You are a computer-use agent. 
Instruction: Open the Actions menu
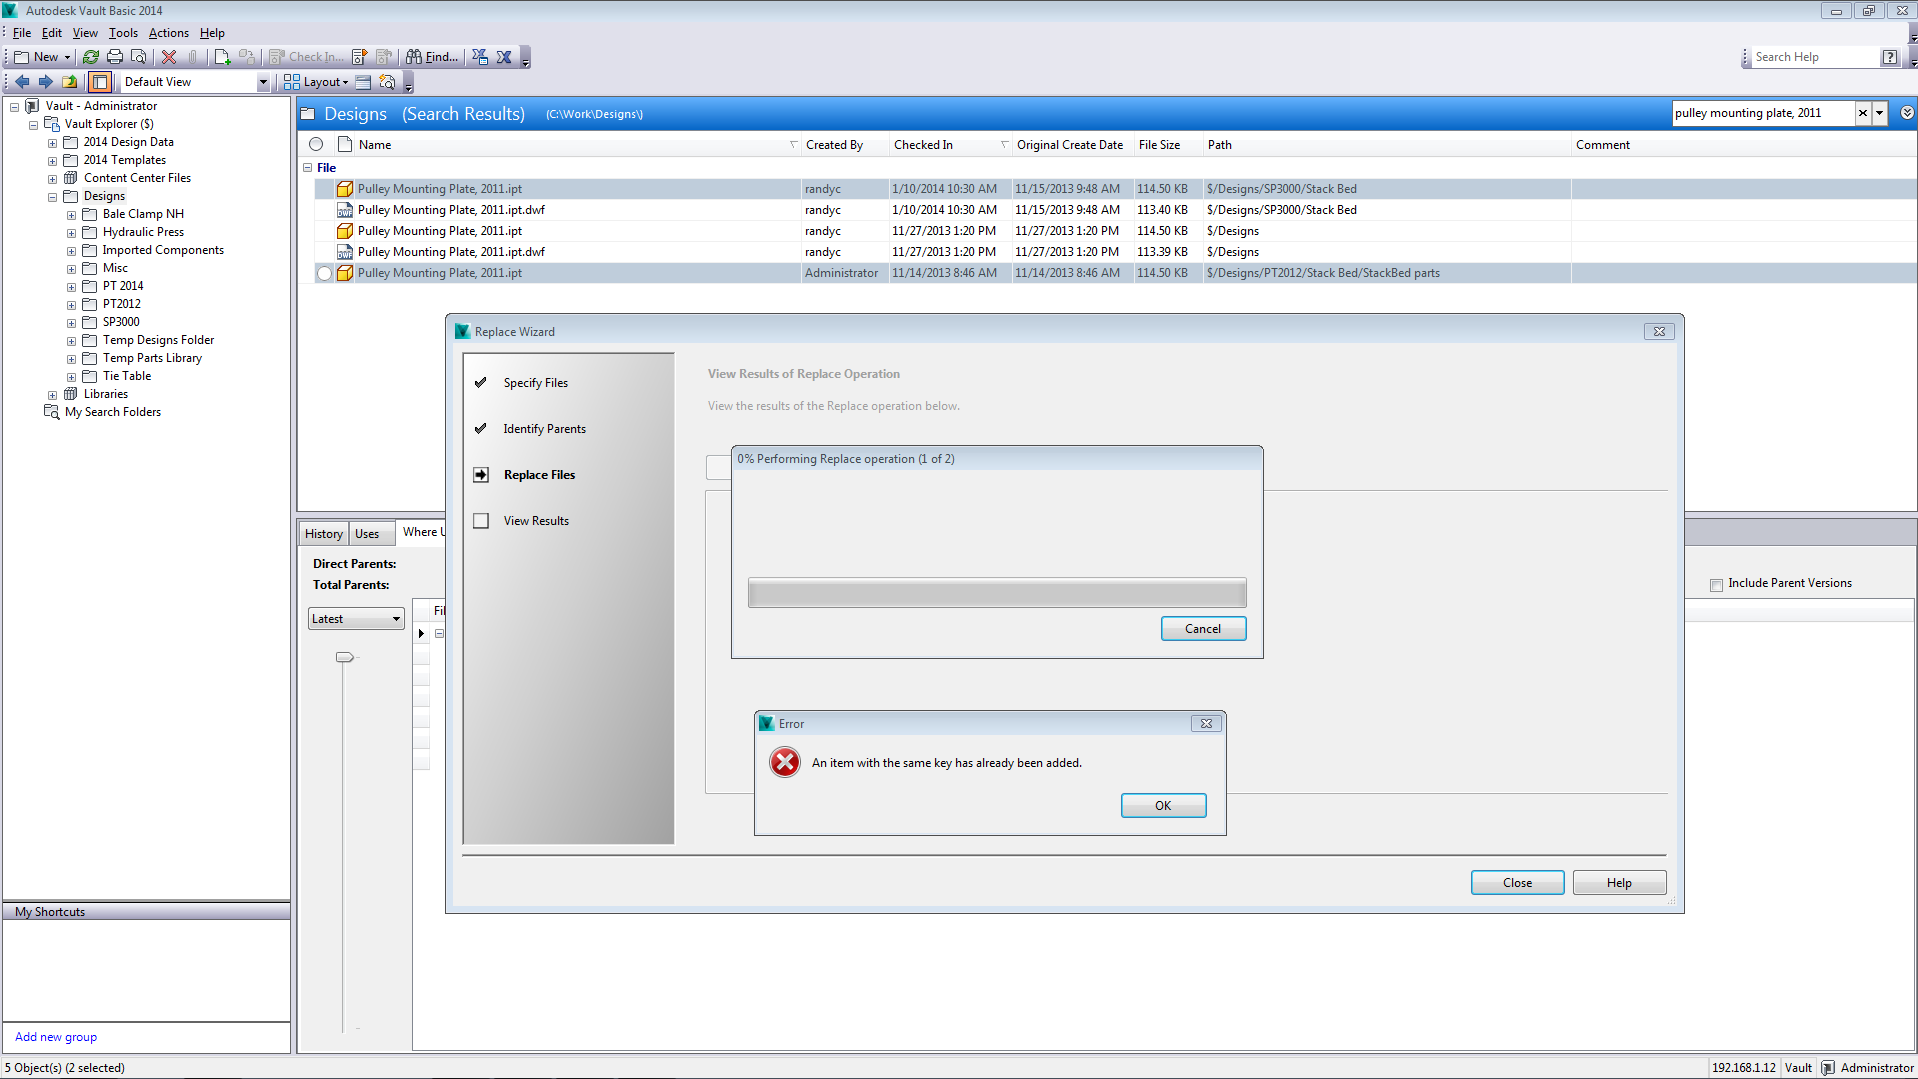click(169, 33)
